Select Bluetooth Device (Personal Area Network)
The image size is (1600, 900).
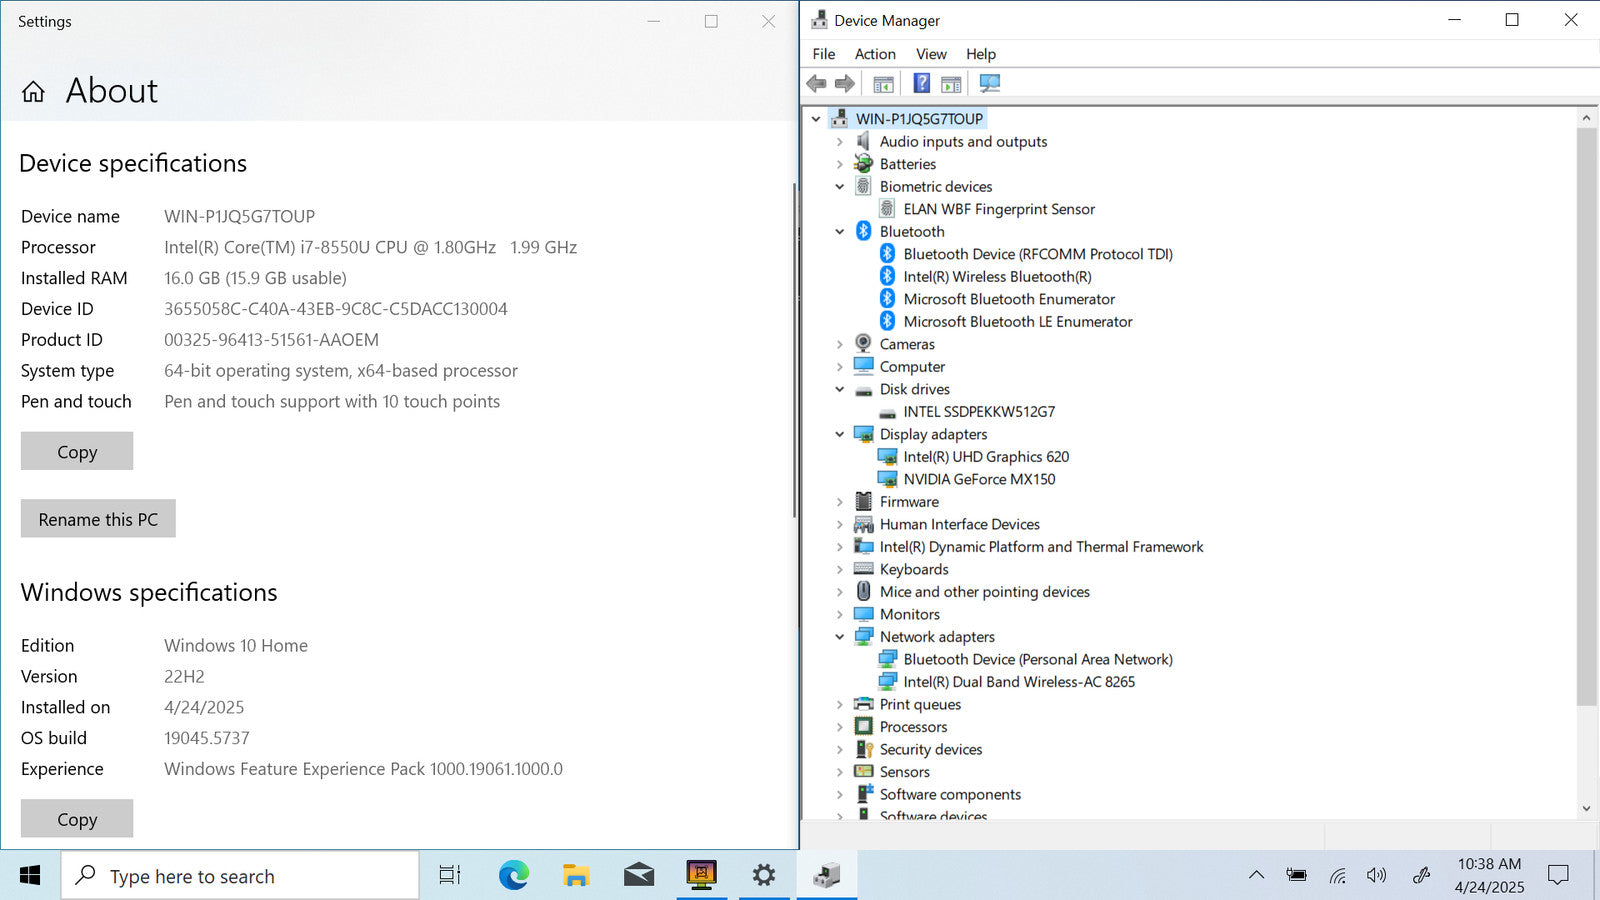(x=1038, y=659)
